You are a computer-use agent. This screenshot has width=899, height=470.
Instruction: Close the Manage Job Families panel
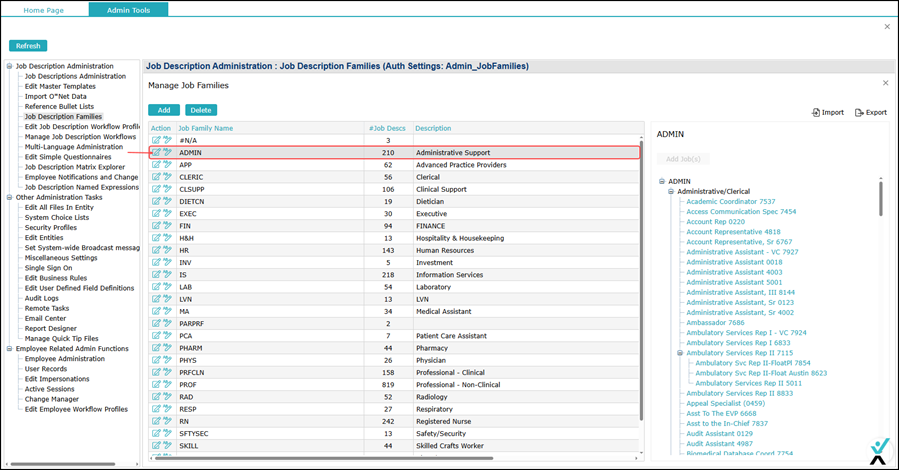(x=885, y=83)
